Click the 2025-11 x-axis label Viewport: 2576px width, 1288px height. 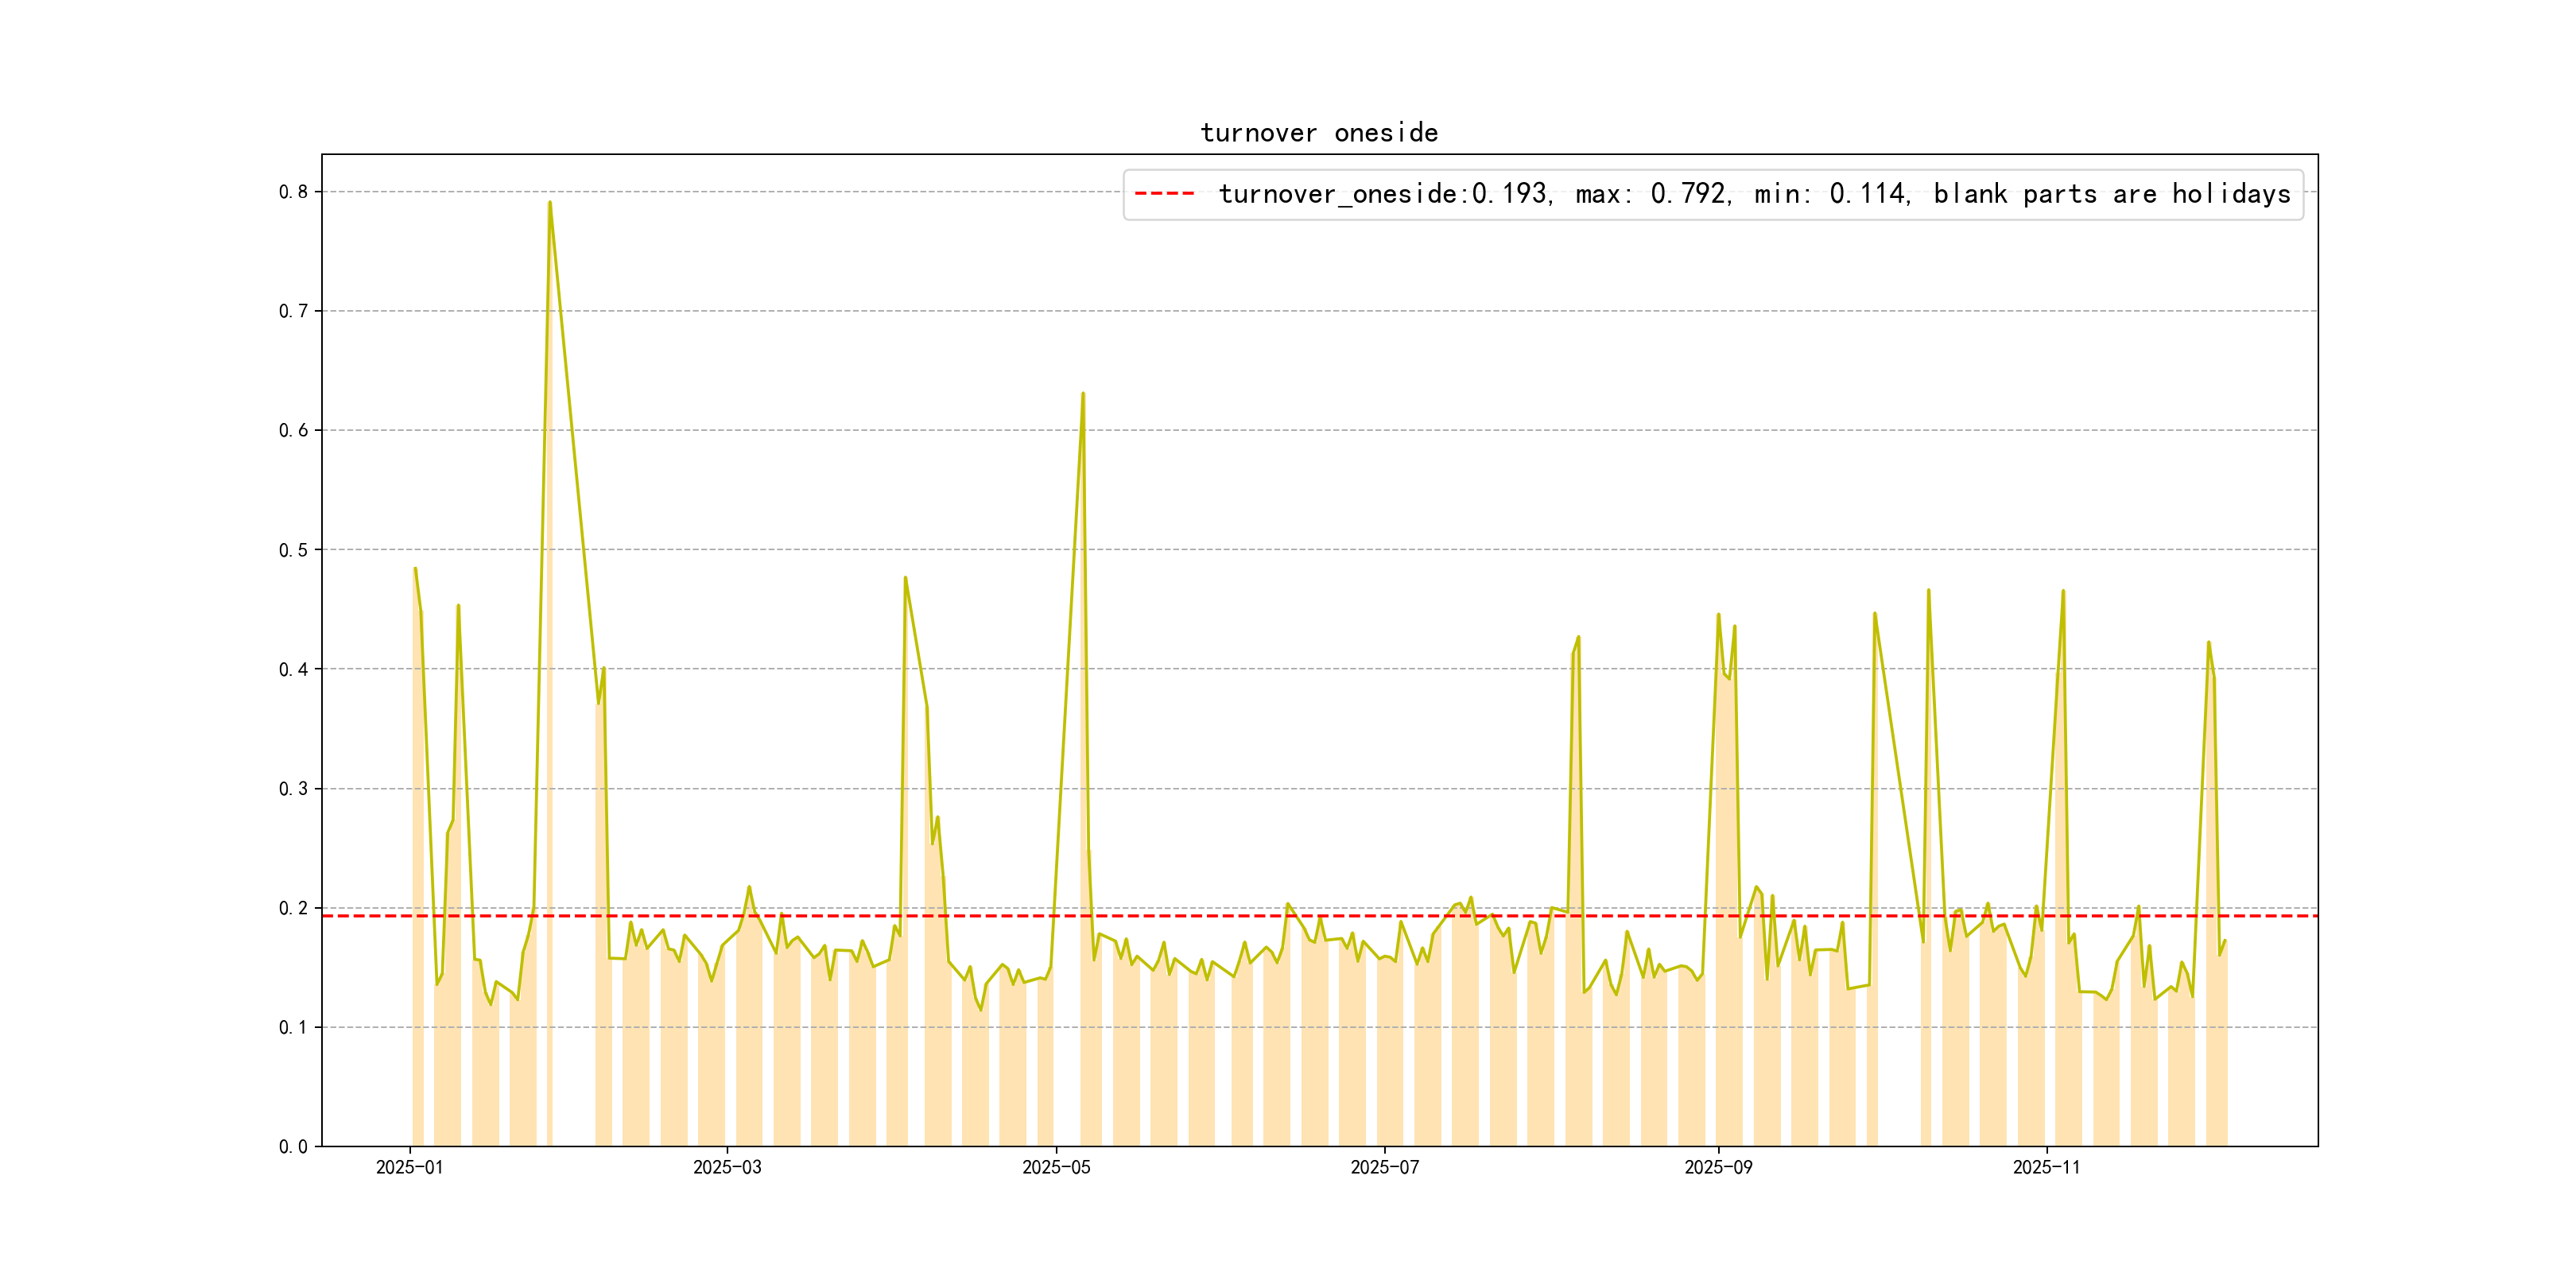(x=2046, y=1167)
